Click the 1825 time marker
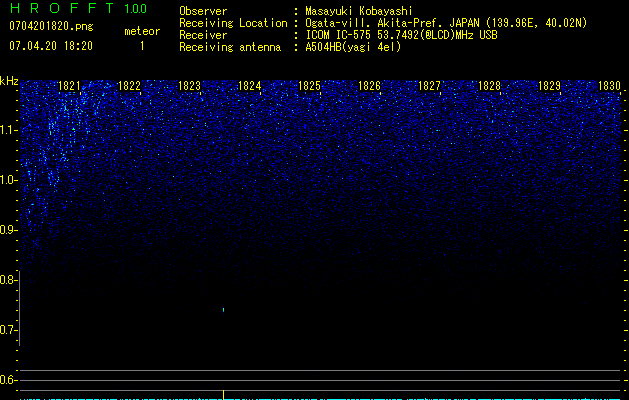Screen dimensions: 629x400 point(309,86)
